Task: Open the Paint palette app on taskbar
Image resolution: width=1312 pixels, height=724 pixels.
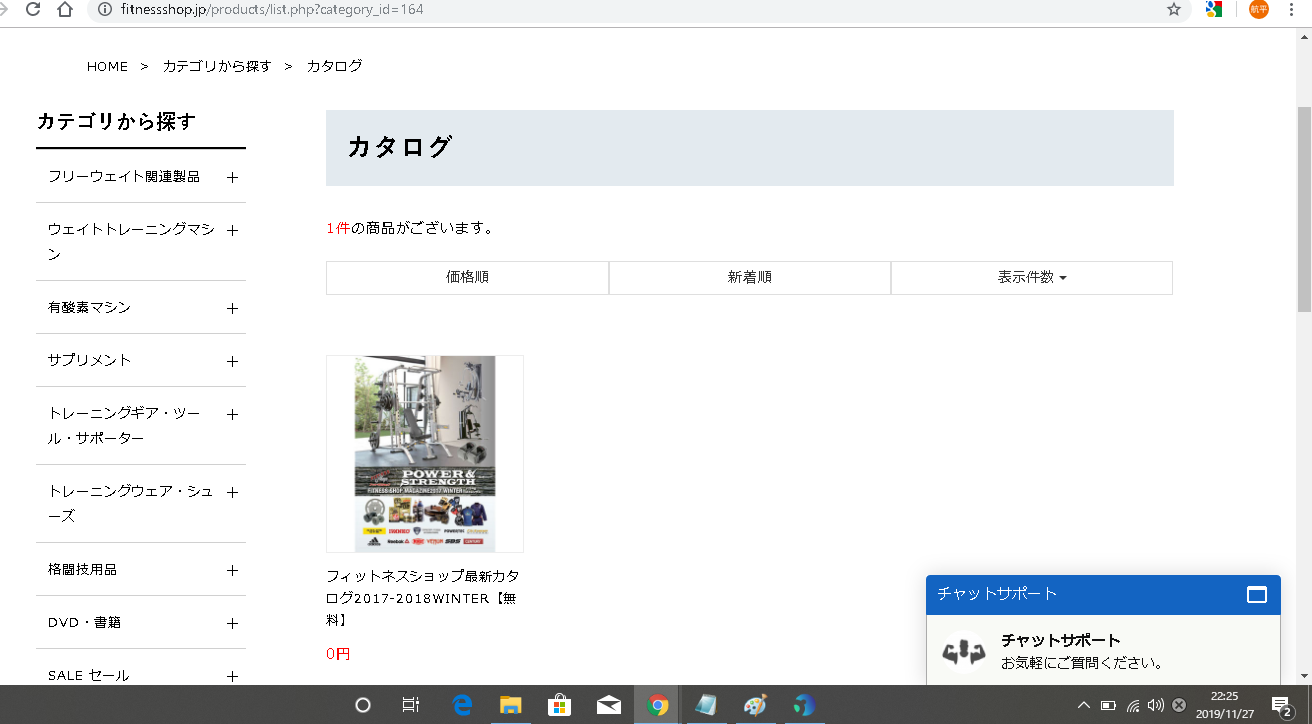Action: coord(755,705)
